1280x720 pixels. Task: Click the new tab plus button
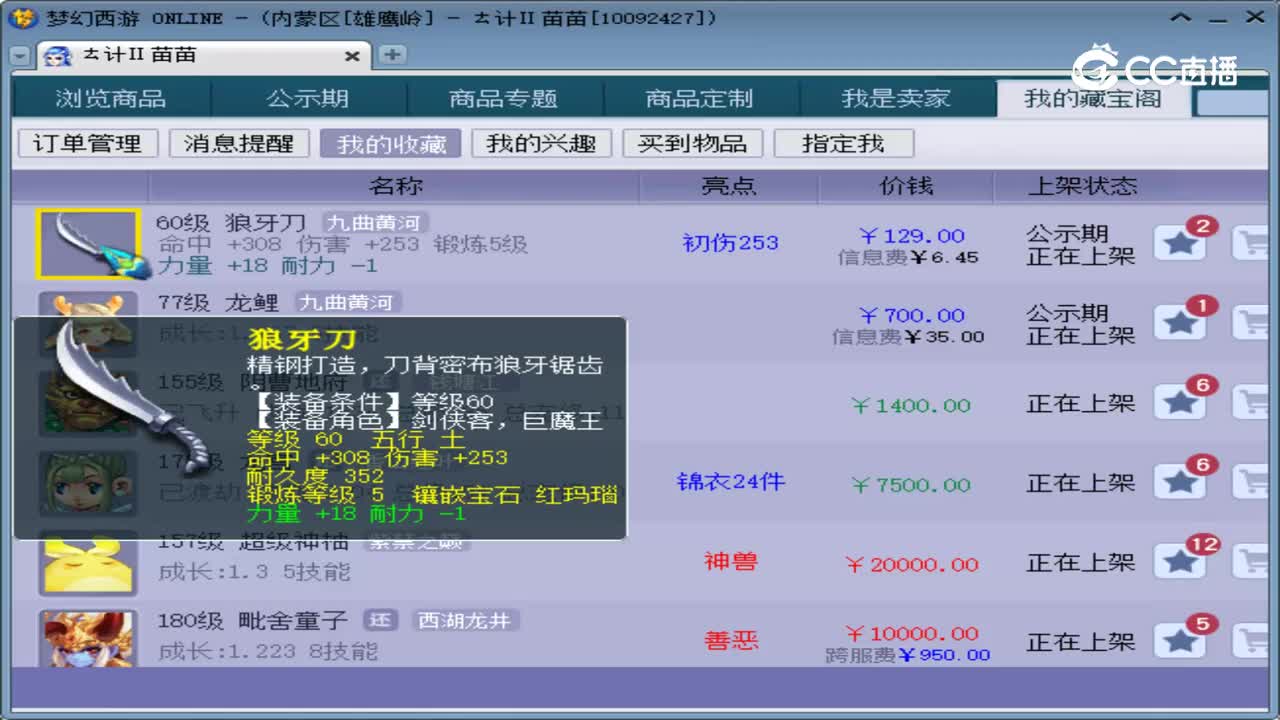pos(390,56)
